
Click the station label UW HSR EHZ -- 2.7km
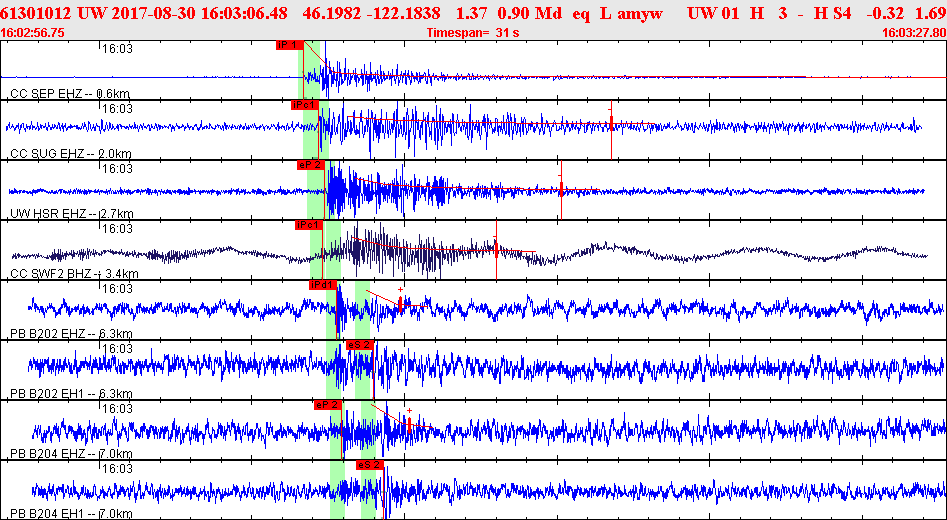point(72,213)
